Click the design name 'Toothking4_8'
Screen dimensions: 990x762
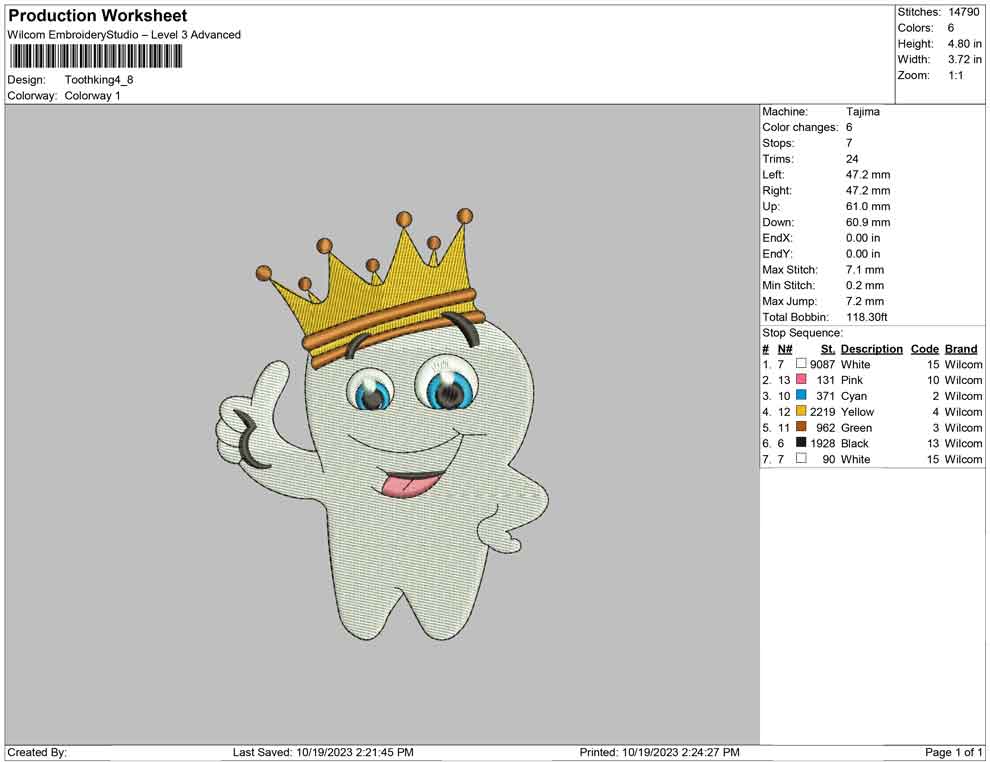point(99,80)
